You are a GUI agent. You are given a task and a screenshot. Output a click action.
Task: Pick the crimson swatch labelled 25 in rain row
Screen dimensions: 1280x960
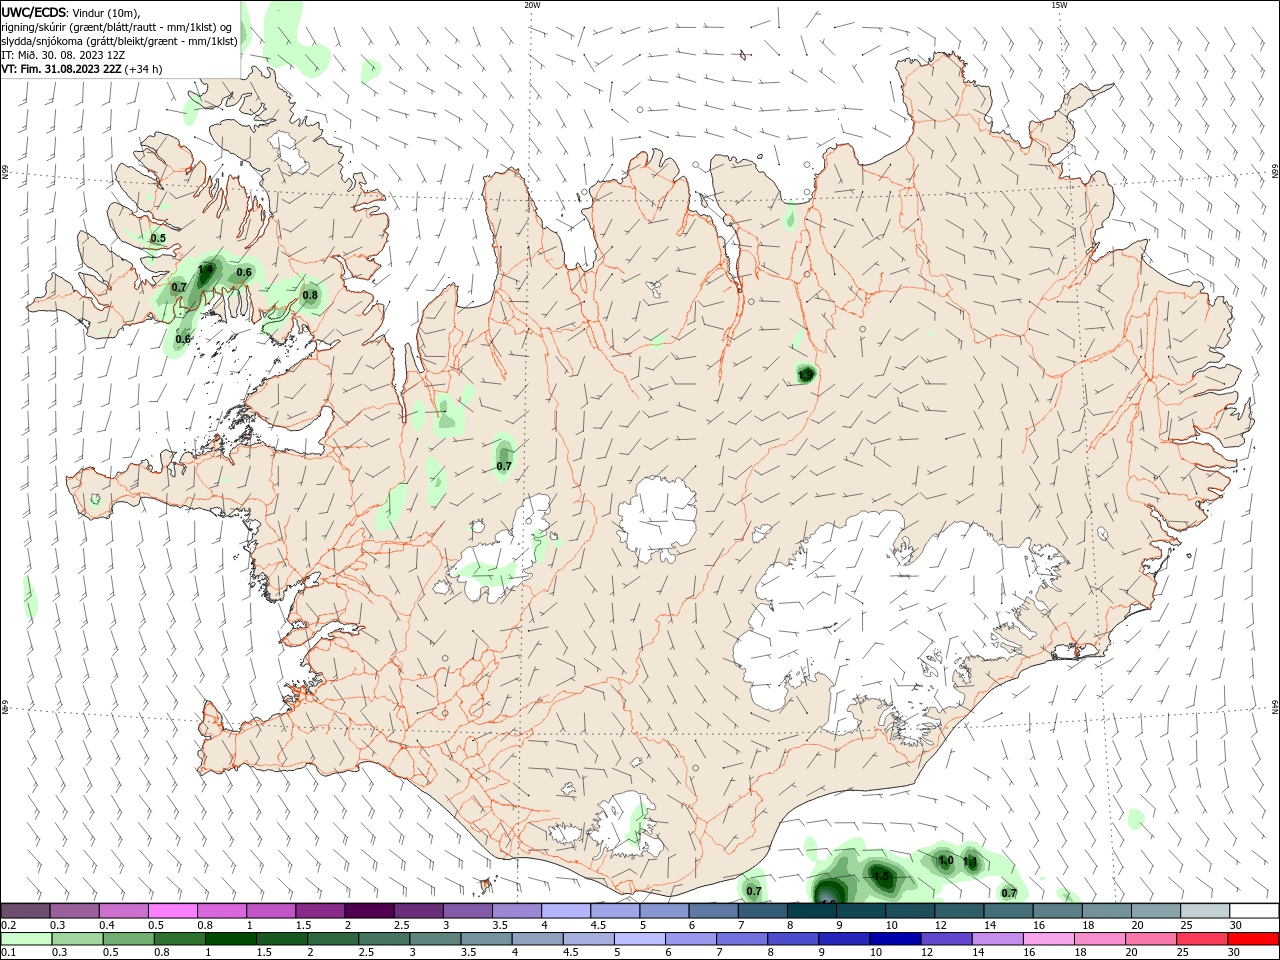[x=1202, y=939]
